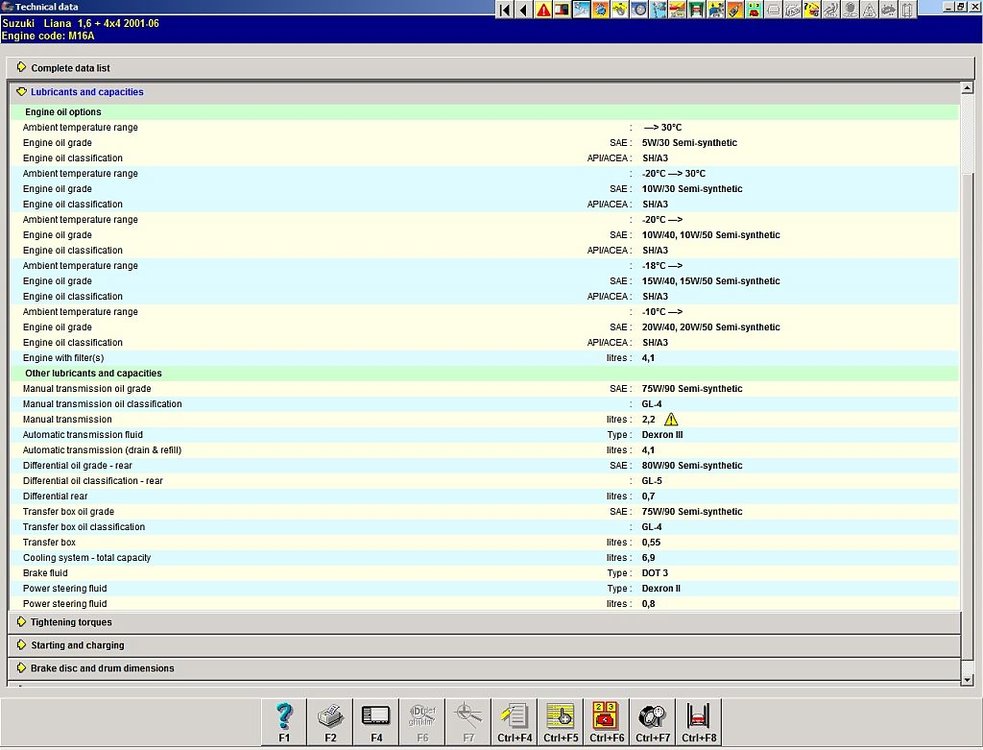Click the -18°C ambient temperature value
Screen dimensions: 983x750
(663, 265)
